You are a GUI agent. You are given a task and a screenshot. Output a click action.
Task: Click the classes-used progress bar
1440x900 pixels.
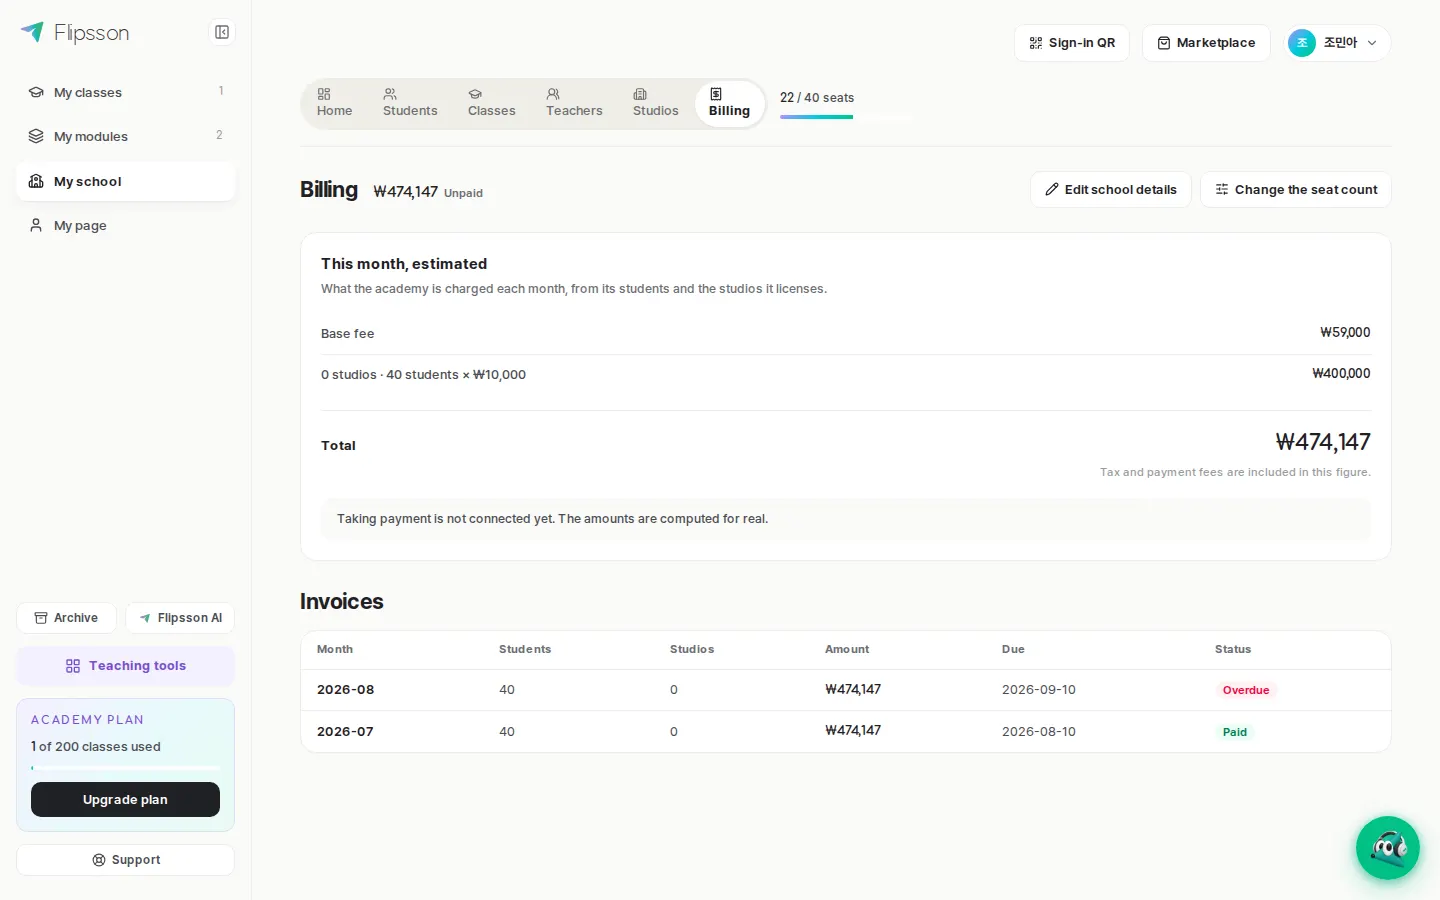coord(125,768)
